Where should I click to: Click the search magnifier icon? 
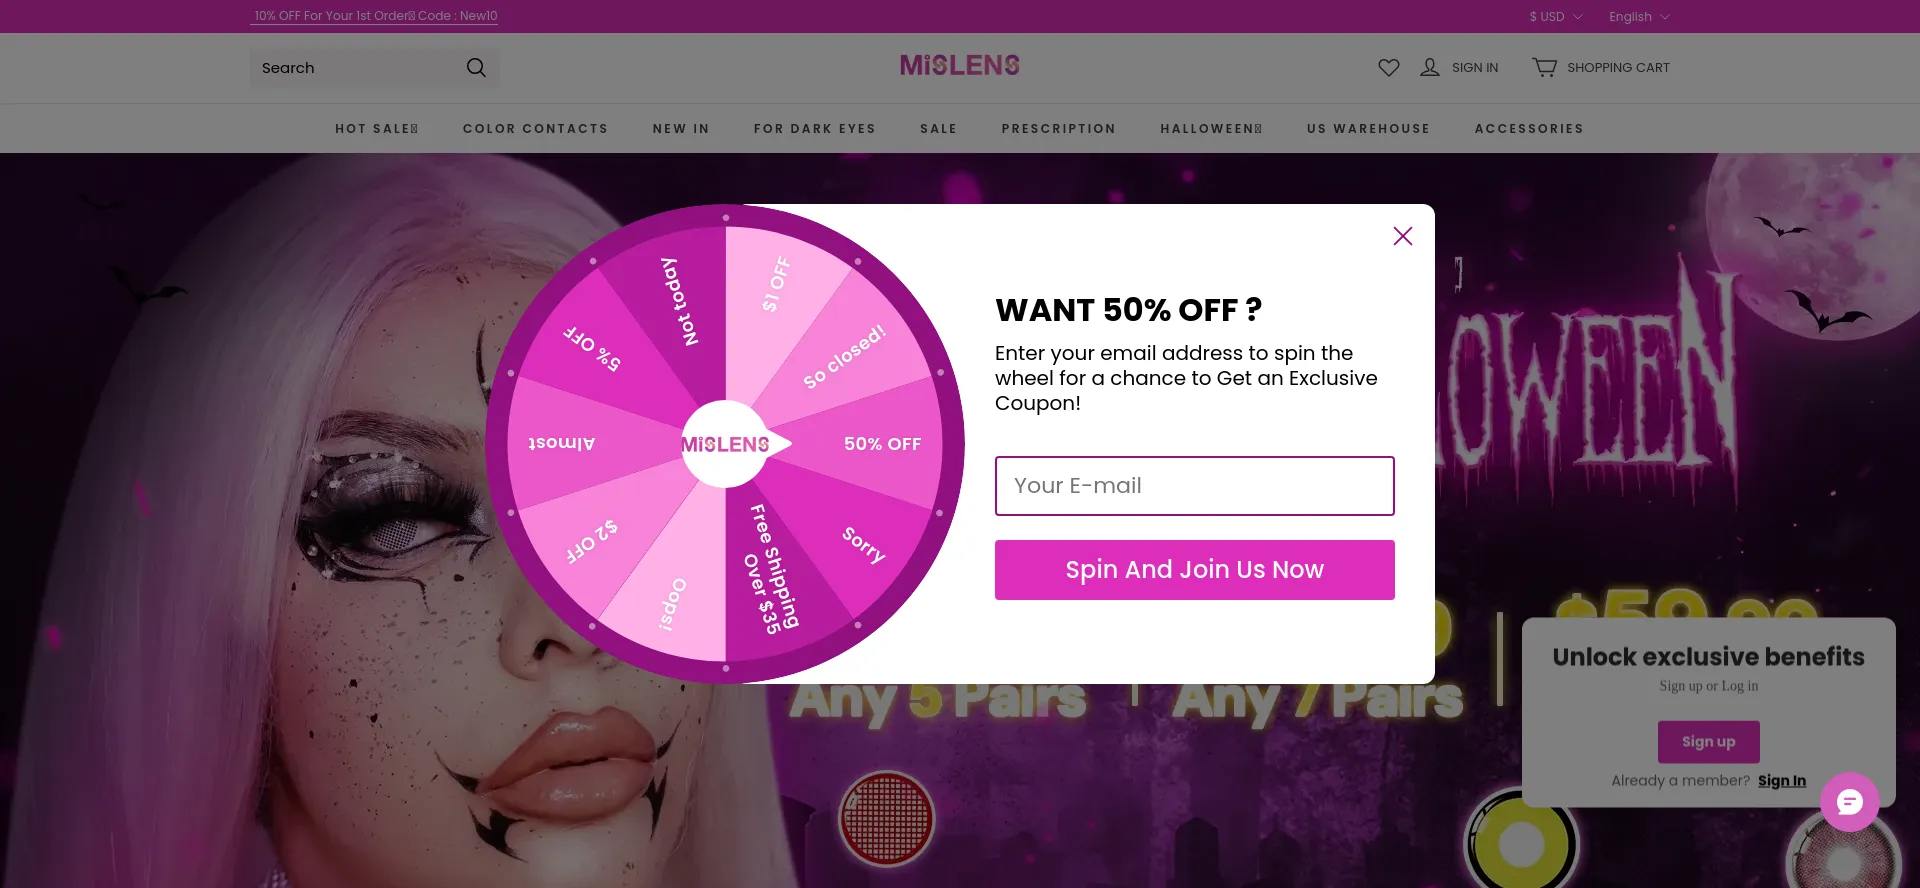(476, 68)
